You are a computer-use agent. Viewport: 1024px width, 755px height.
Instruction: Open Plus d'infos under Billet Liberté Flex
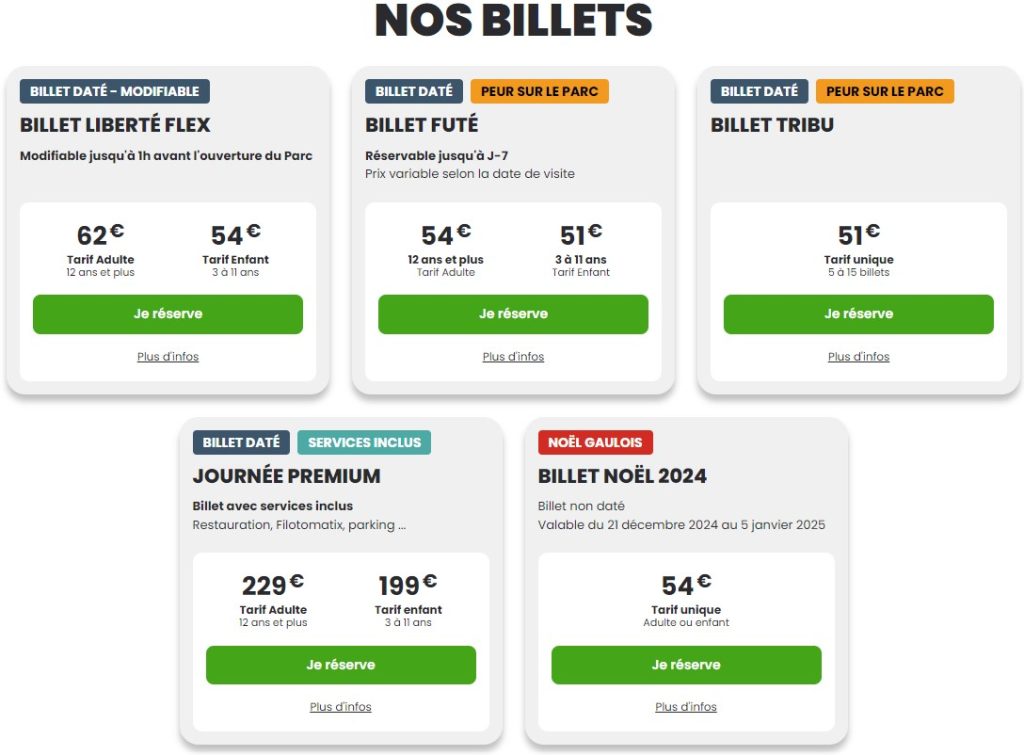[x=167, y=356]
